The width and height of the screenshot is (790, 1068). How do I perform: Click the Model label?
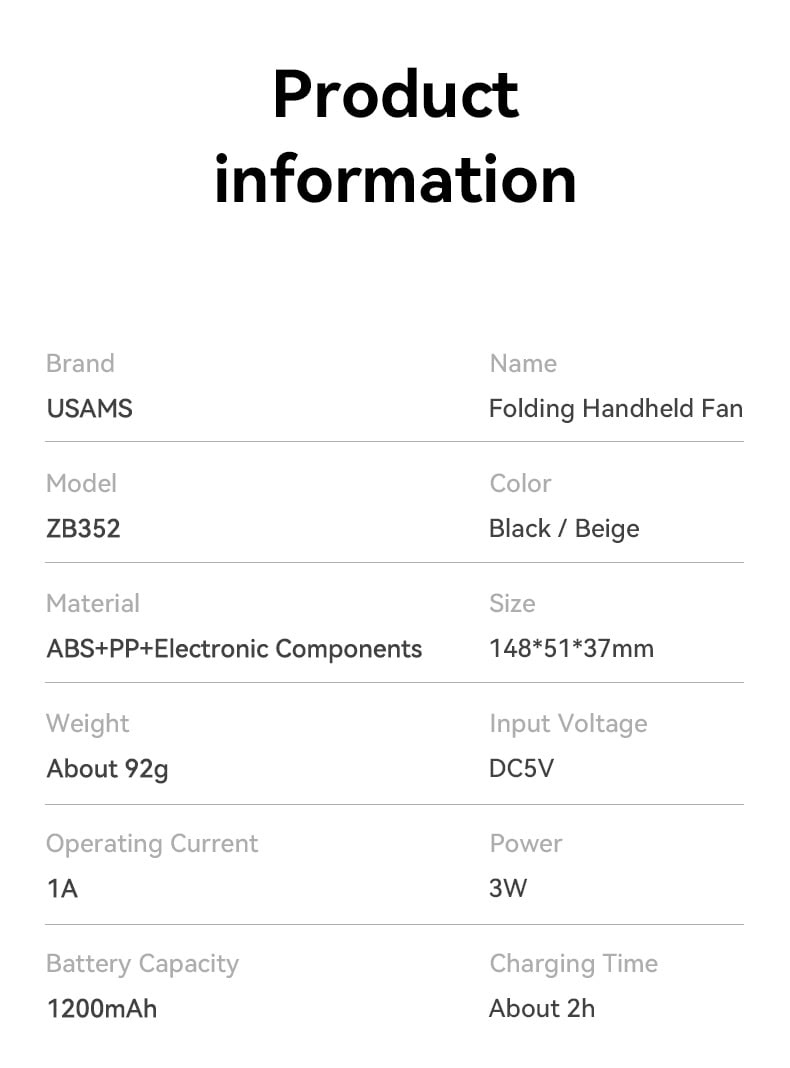[82, 484]
